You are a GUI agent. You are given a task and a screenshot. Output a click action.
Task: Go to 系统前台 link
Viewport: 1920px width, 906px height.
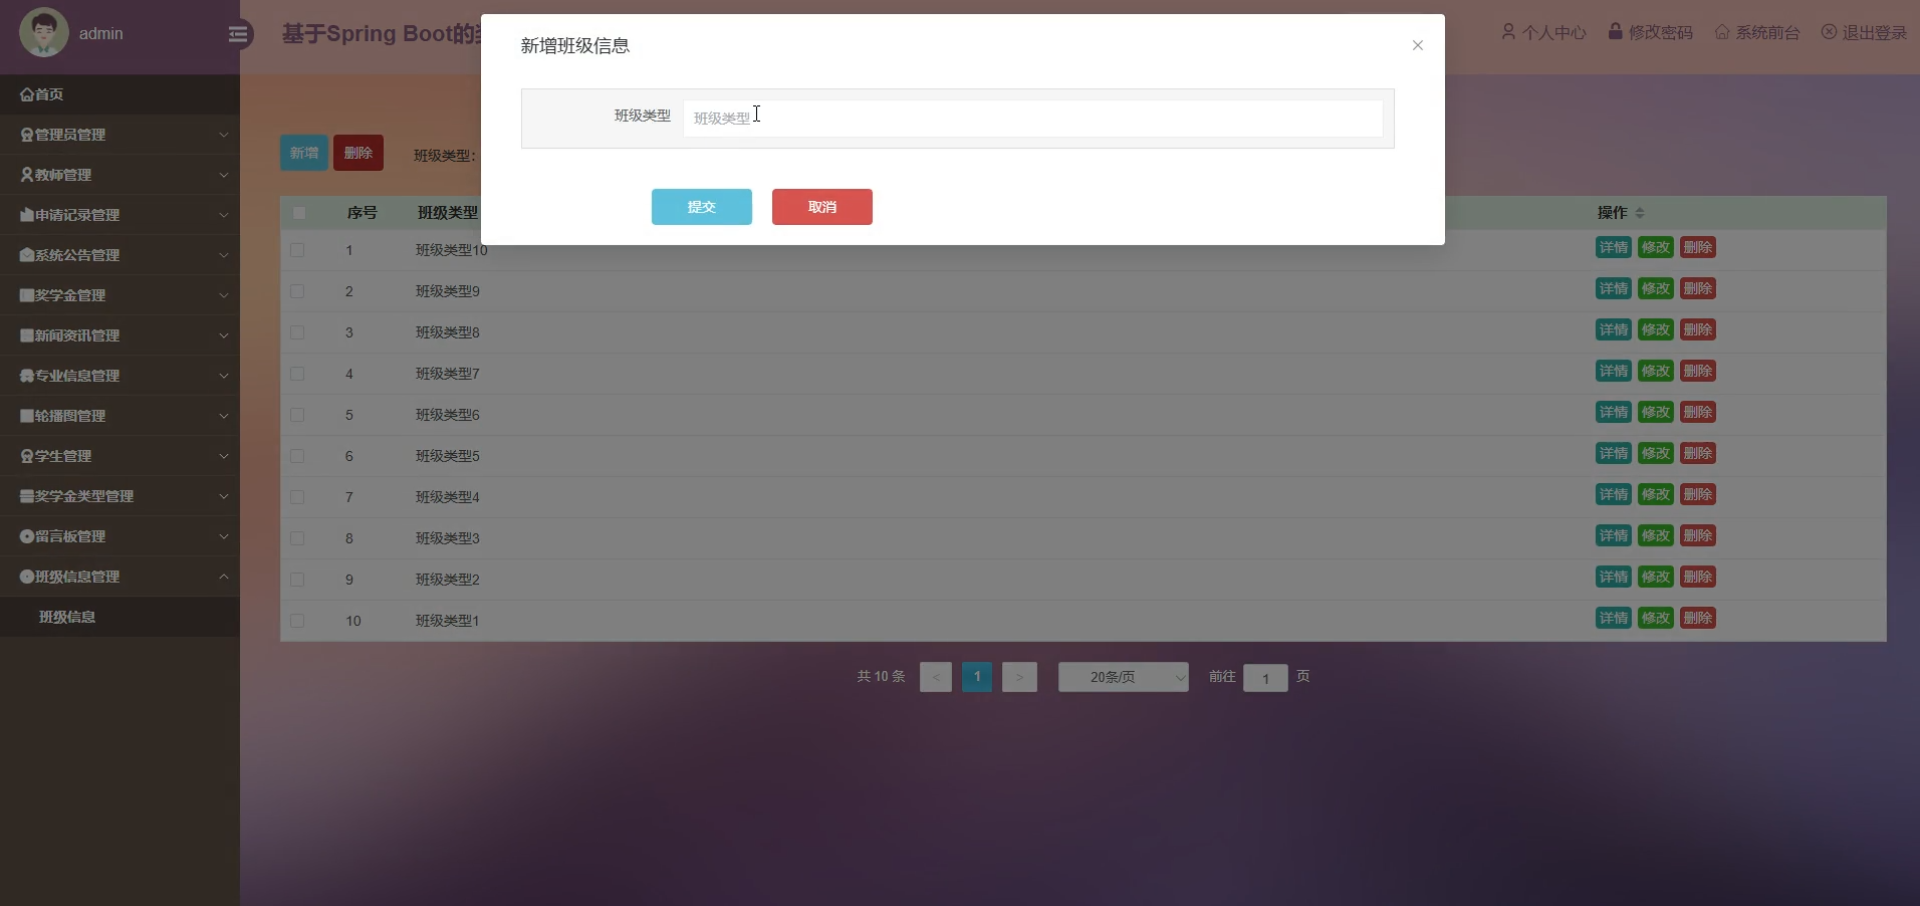click(x=1757, y=32)
